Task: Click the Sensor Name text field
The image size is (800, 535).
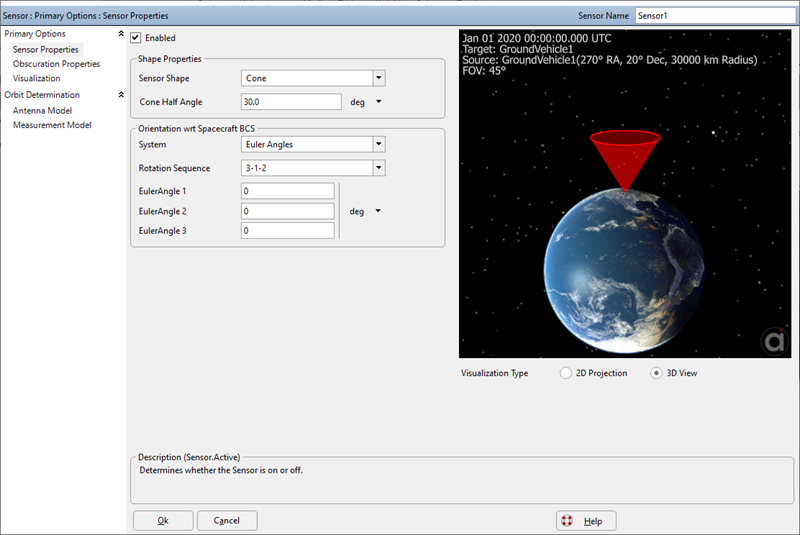Action: coord(715,15)
